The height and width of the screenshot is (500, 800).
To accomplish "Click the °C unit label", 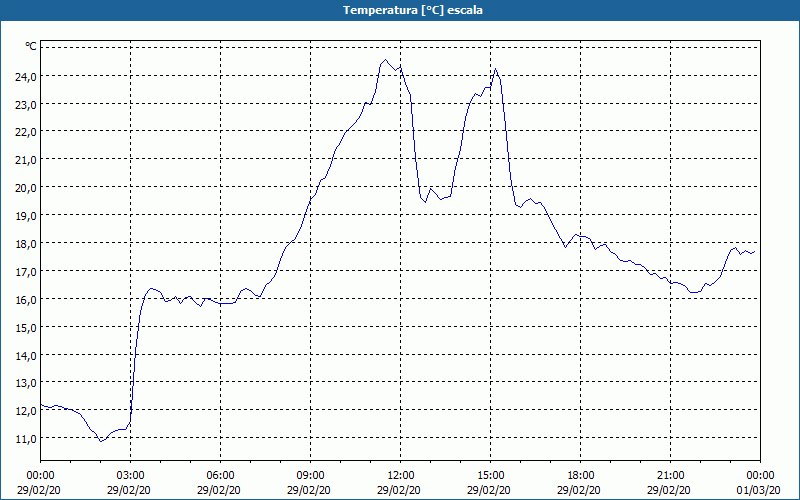I will pyautogui.click(x=31, y=46).
